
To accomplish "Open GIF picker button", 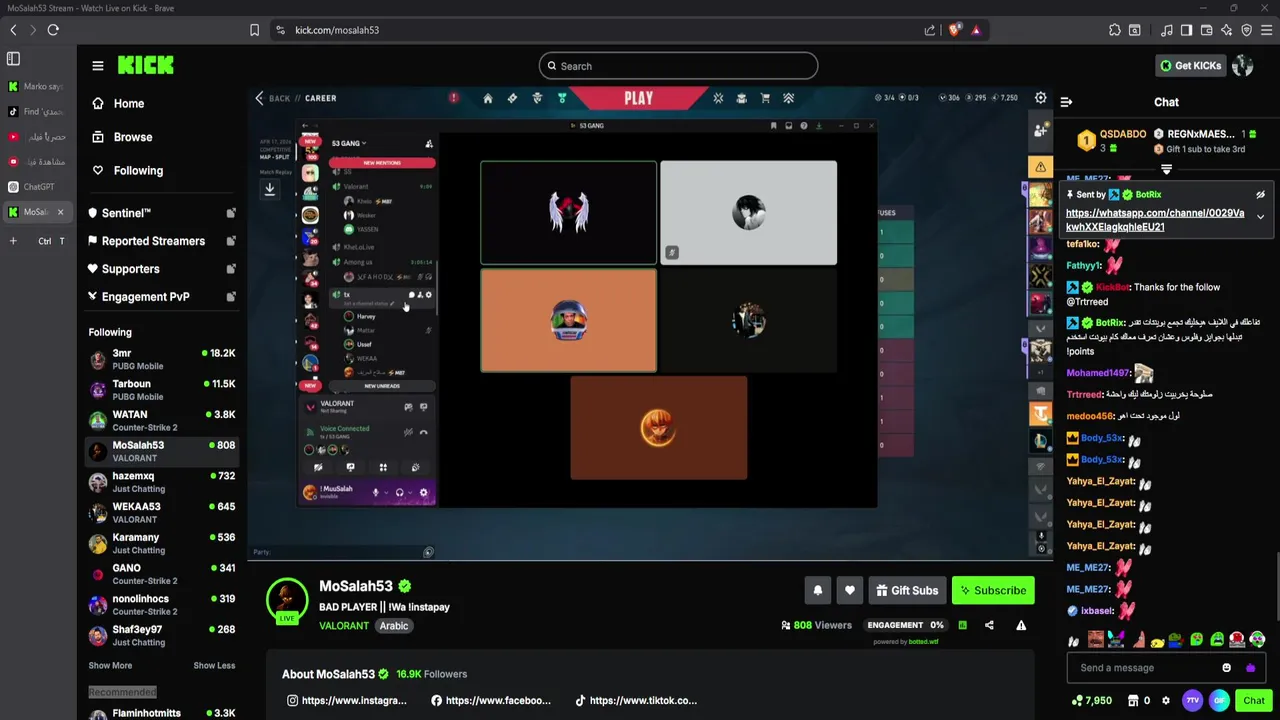I will (1219, 701).
